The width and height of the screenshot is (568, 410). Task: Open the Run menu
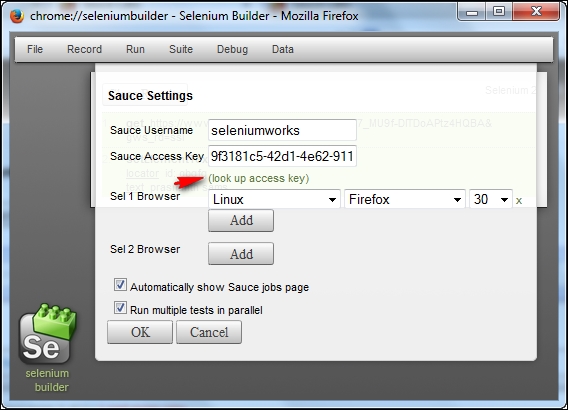coord(135,49)
